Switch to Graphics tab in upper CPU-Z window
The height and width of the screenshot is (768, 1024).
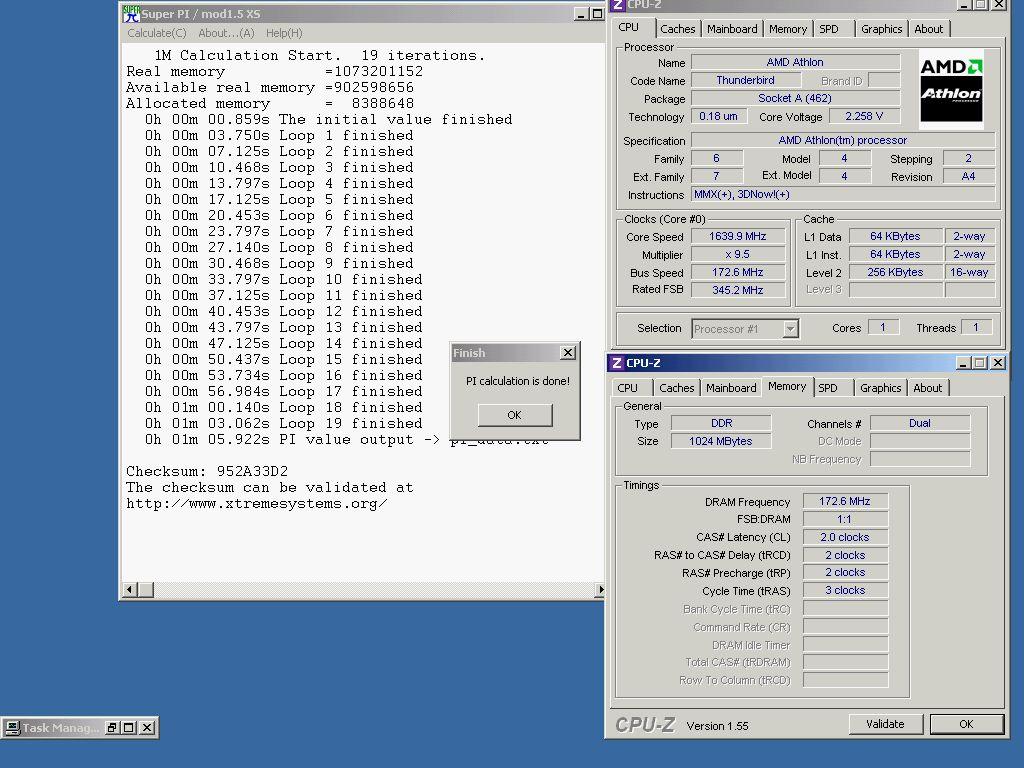(881, 29)
